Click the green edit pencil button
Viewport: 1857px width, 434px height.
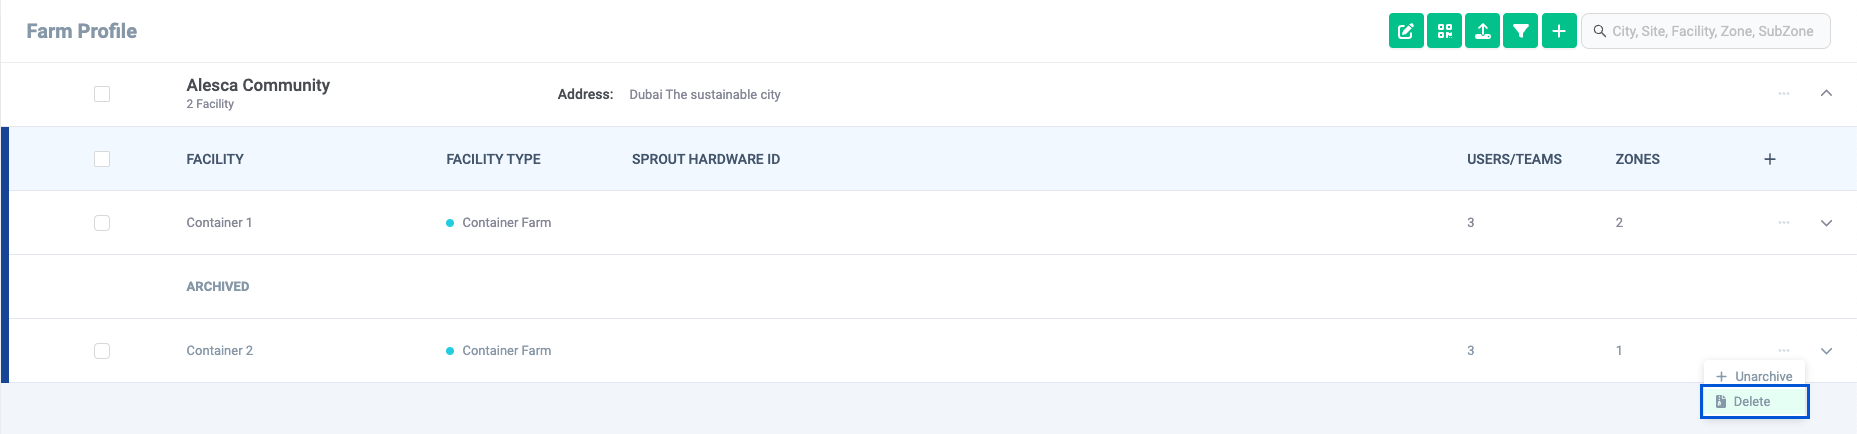click(x=1406, y=31)
